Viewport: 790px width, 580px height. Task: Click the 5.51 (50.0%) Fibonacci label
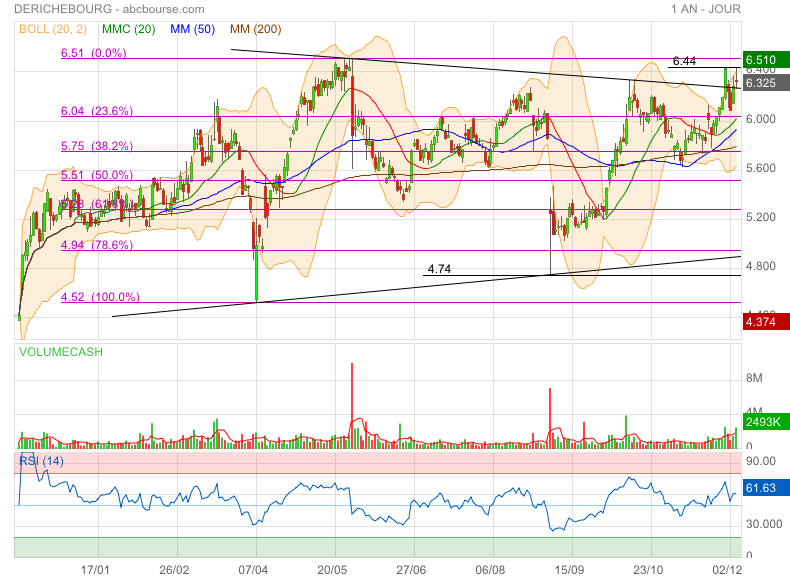pos(97,175)
